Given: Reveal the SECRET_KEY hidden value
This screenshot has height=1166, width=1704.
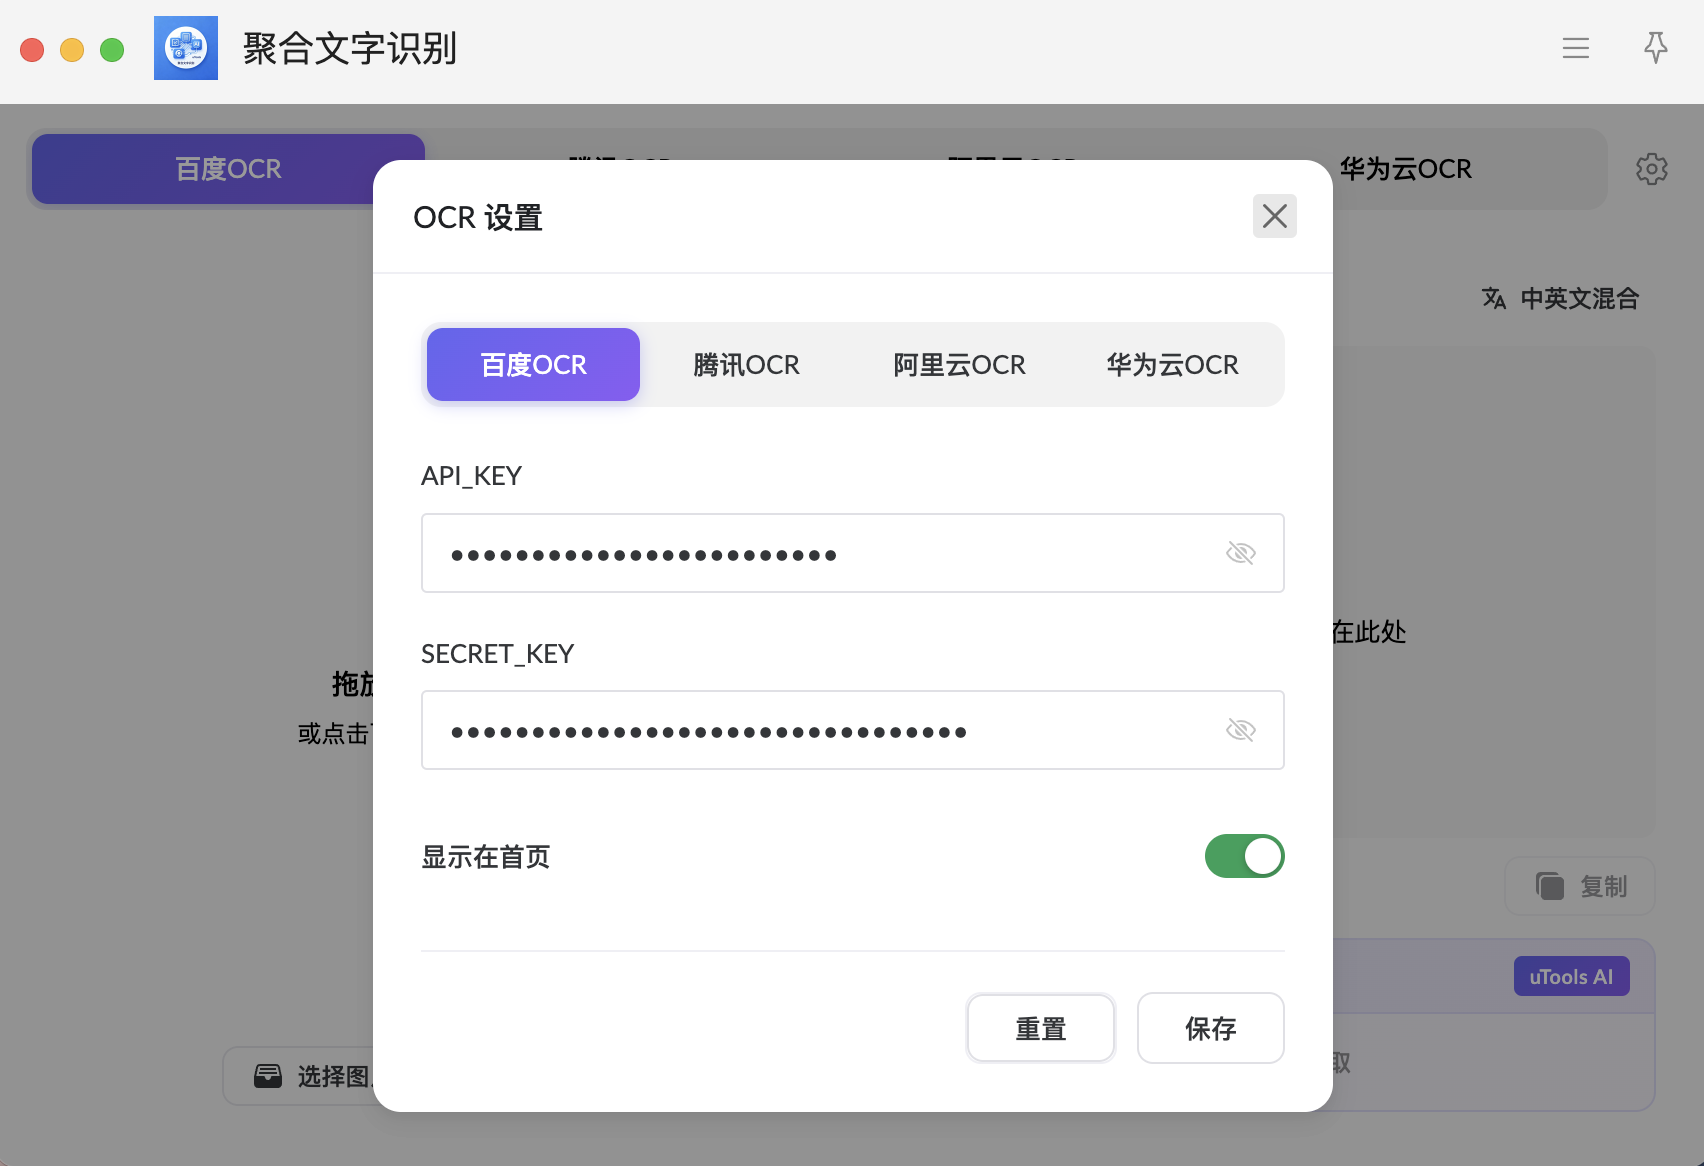Looking at the screenshot, I should click(x=1240, y=730).
